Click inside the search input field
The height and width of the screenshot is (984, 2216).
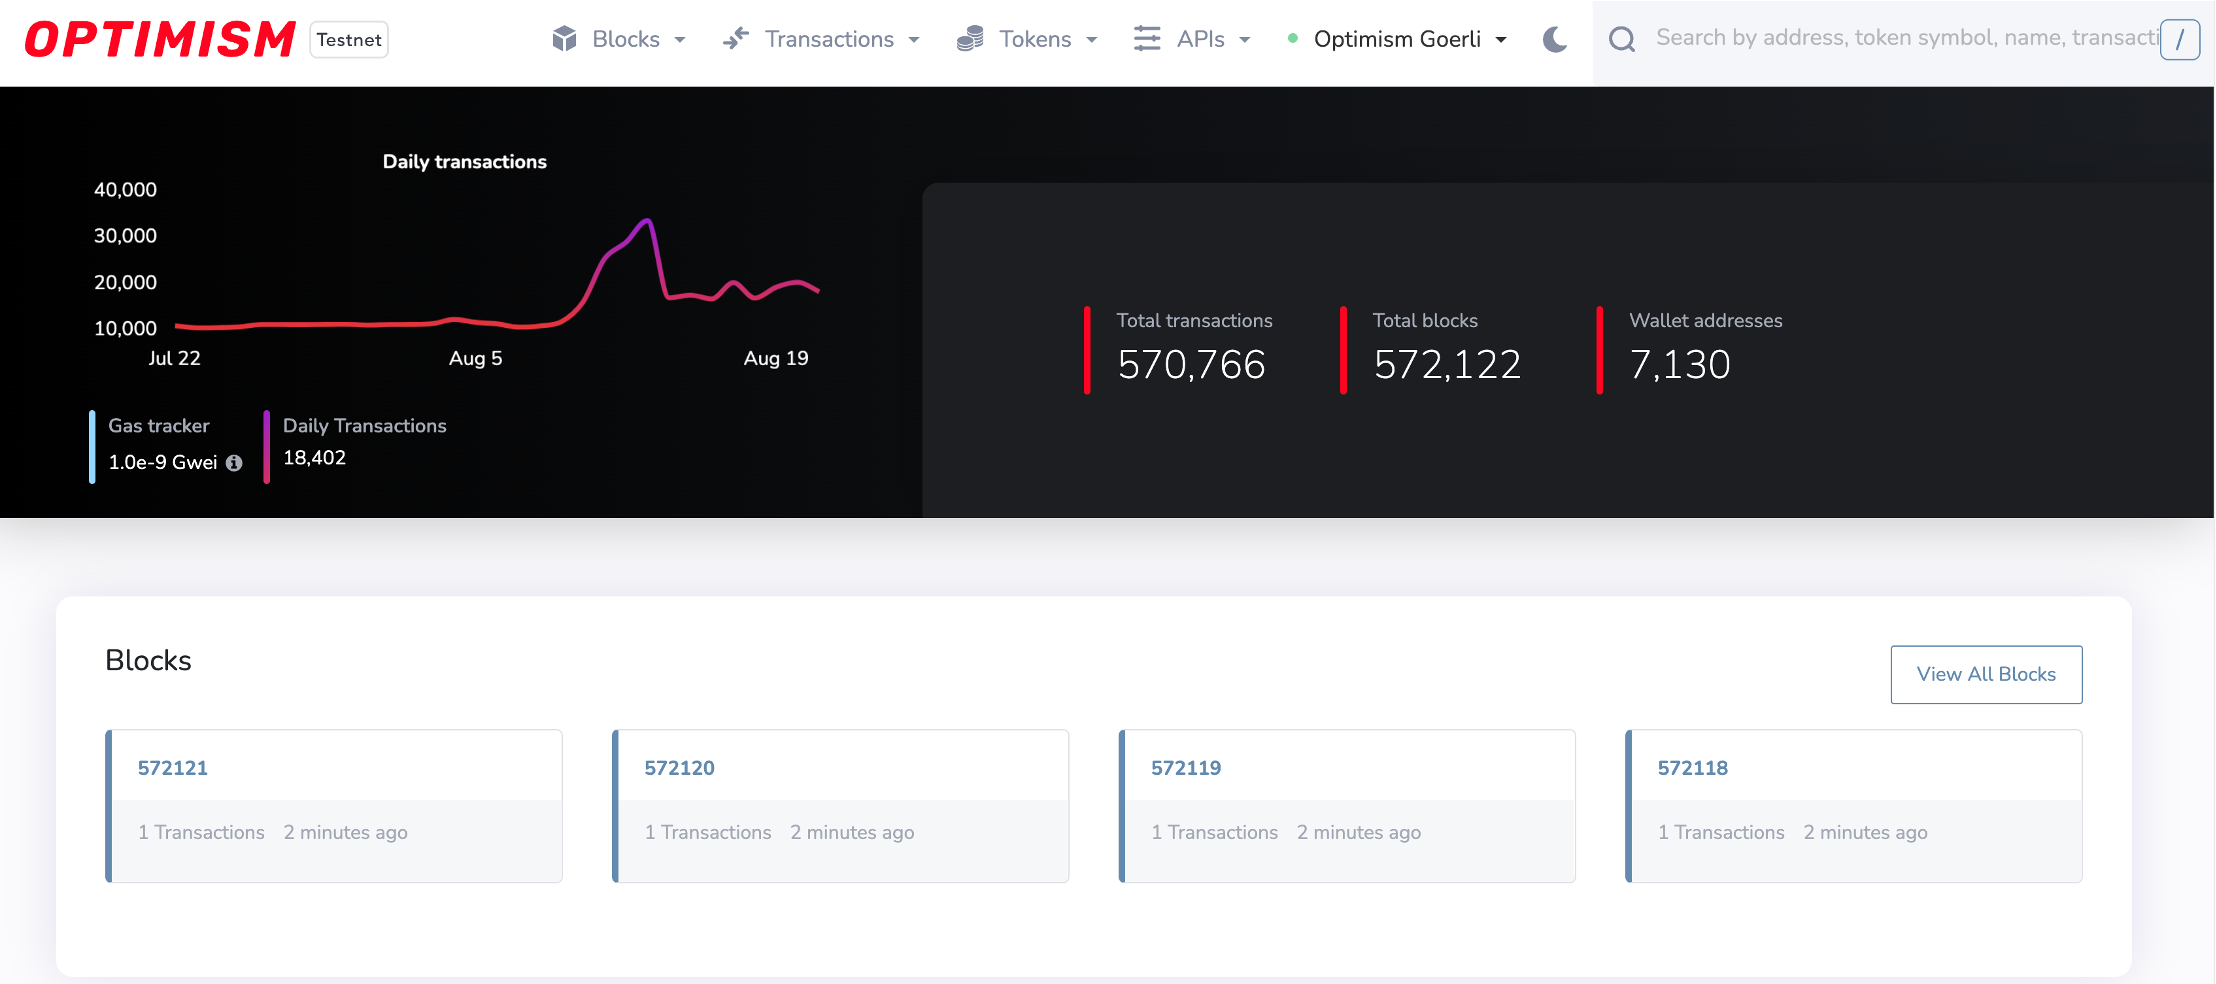[1900, 39]
